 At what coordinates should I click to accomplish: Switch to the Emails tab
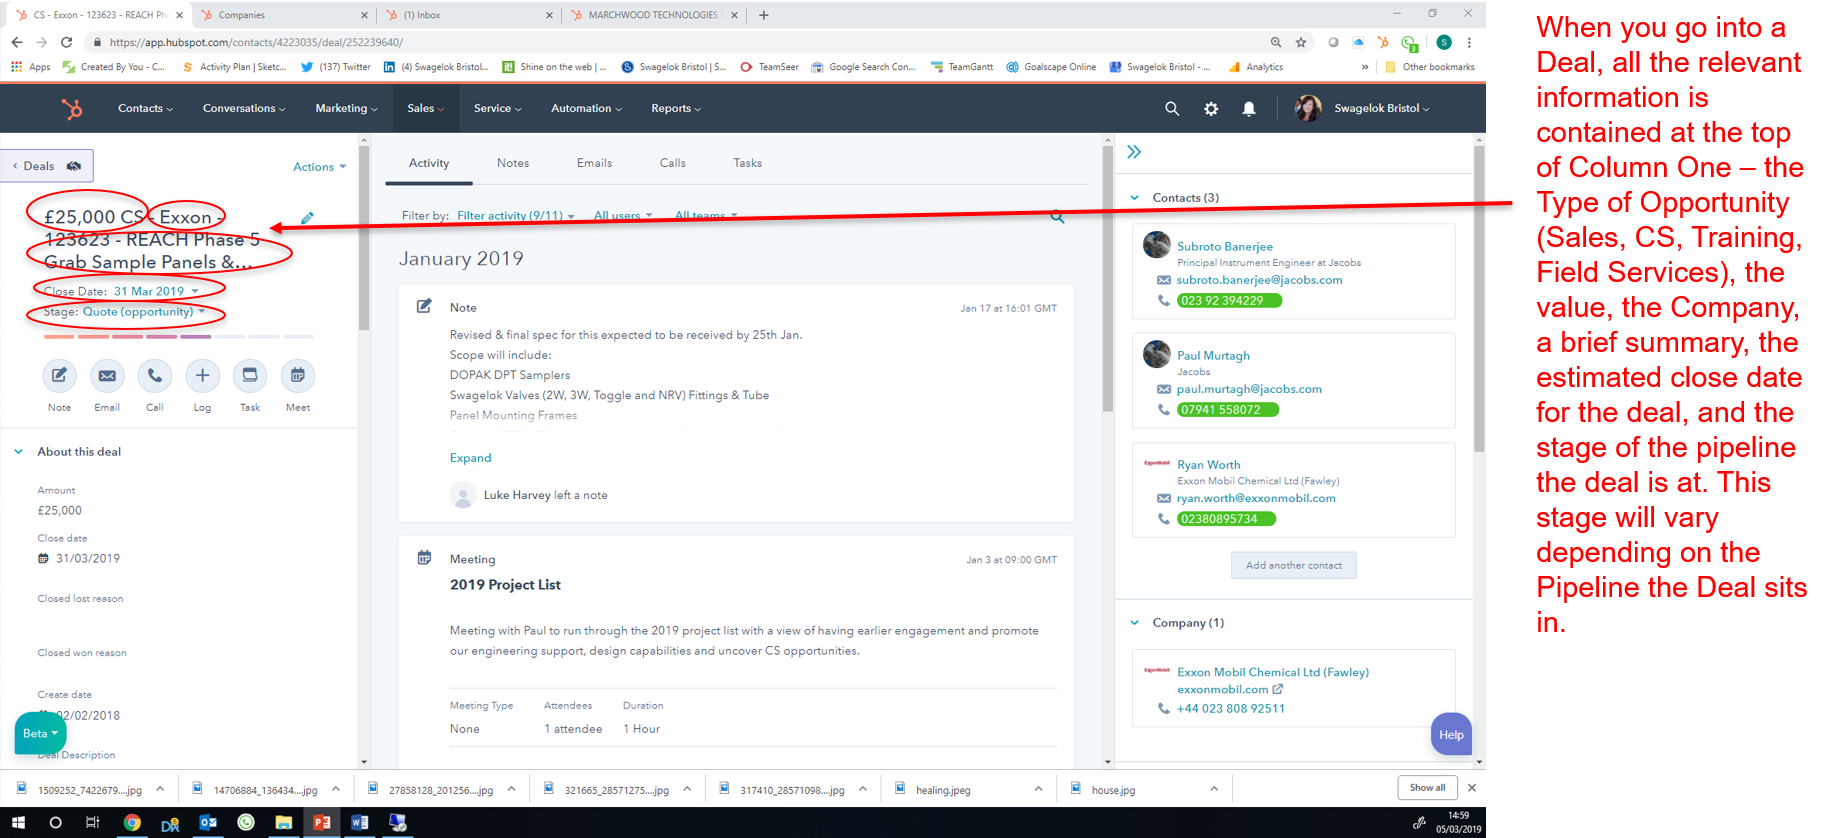pyautogui.click(x=594, y=163)
